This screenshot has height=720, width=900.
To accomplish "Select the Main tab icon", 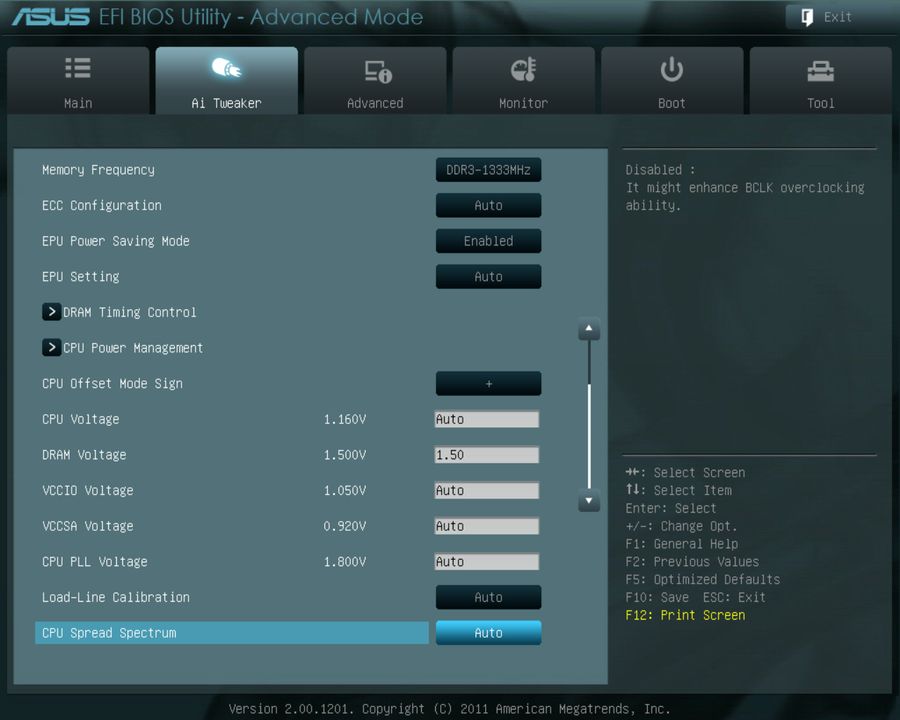I will coord(78,68).
